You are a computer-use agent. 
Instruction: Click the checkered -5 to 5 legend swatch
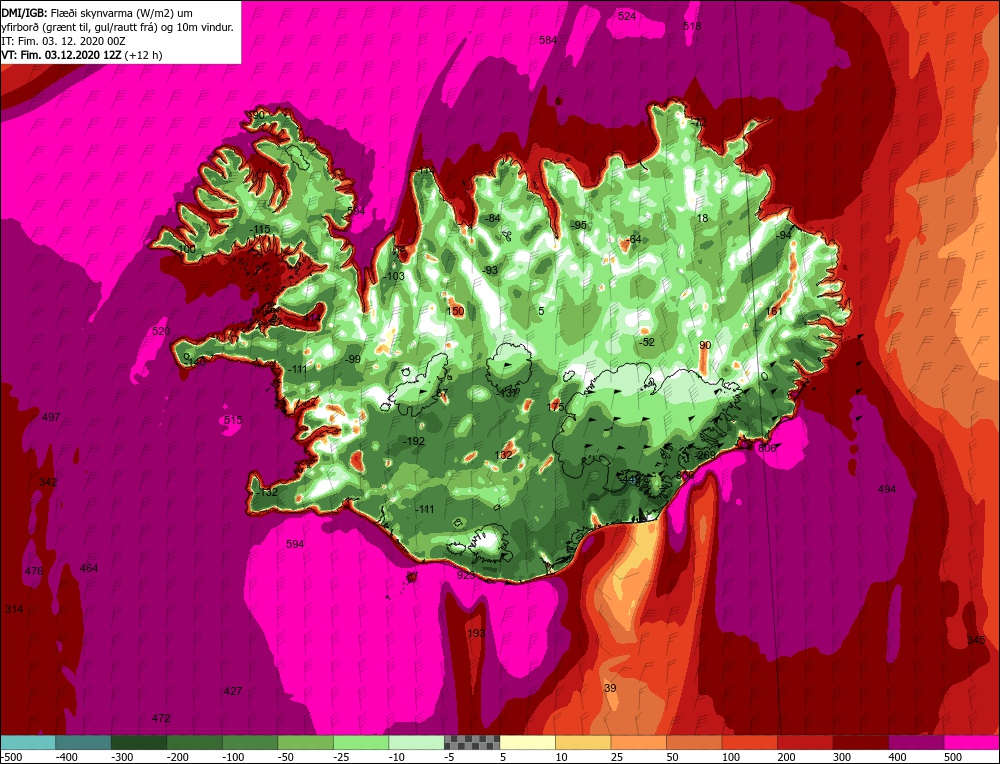[x=472, y=742]
